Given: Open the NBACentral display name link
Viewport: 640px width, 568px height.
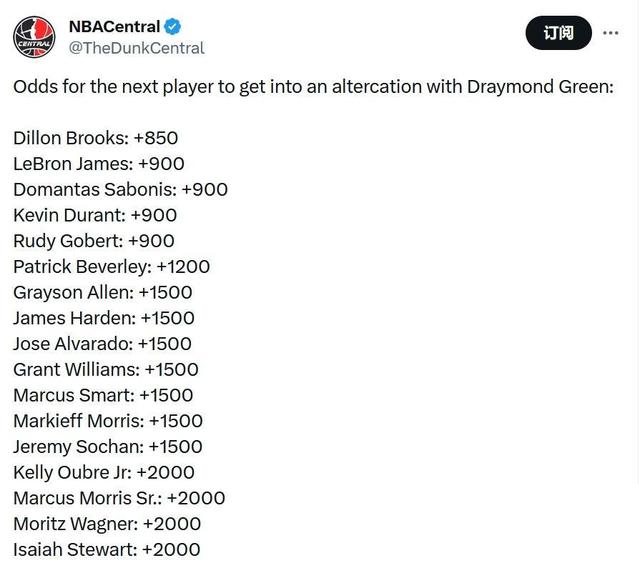Looking at the screenshot, I should 113,27.
